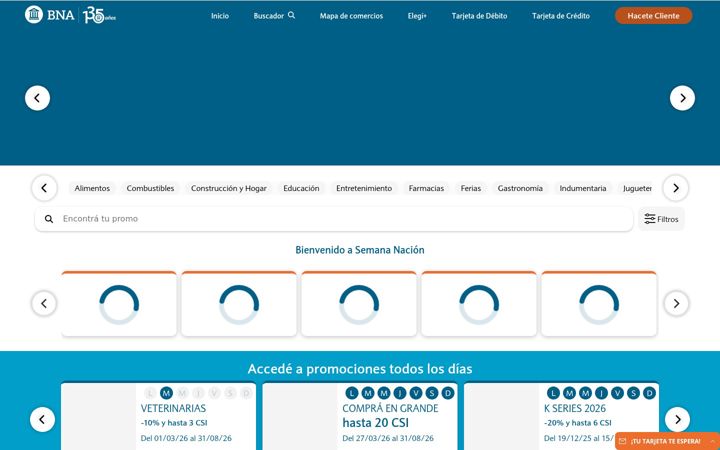Viewport: 720px width, 450px height.
Task: Expand the Tu Tarjeta Te Espera widget chevron
Action: (x=712, y=441)
